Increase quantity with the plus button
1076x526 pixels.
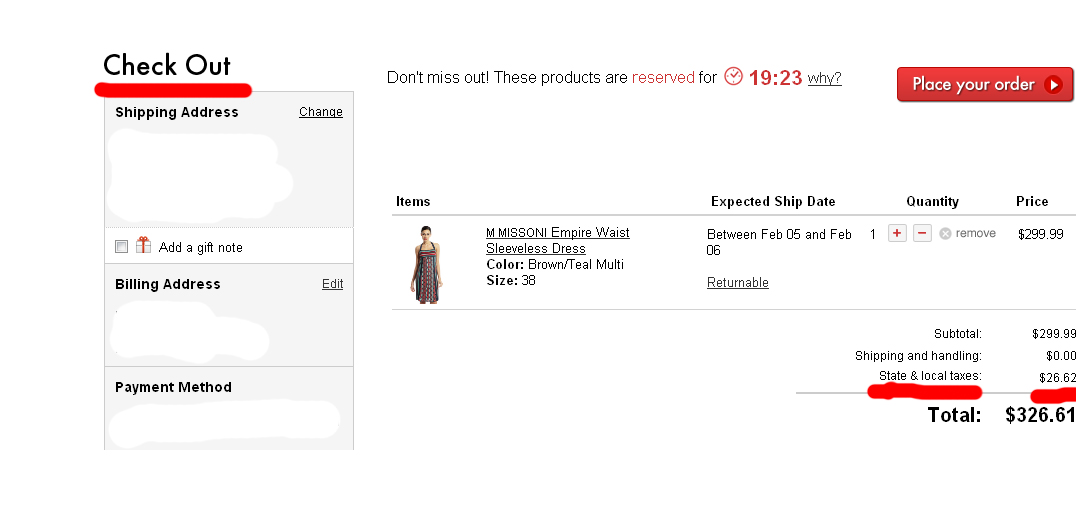click(897, 233)
